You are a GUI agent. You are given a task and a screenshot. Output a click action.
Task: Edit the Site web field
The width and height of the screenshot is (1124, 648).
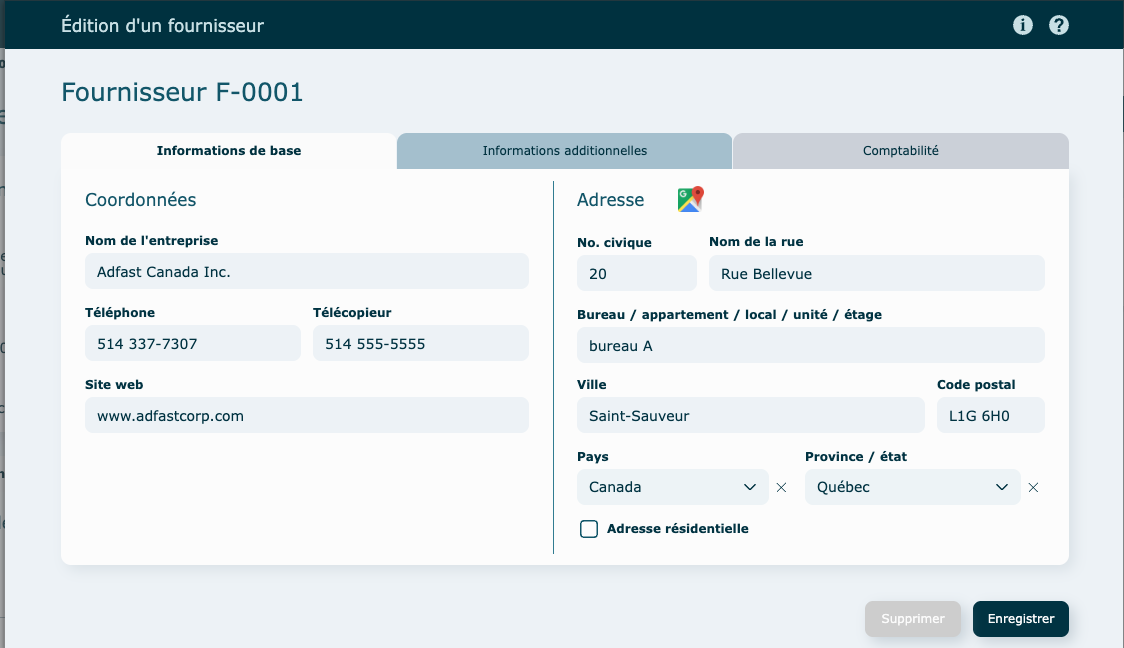[x=306, y=415]
